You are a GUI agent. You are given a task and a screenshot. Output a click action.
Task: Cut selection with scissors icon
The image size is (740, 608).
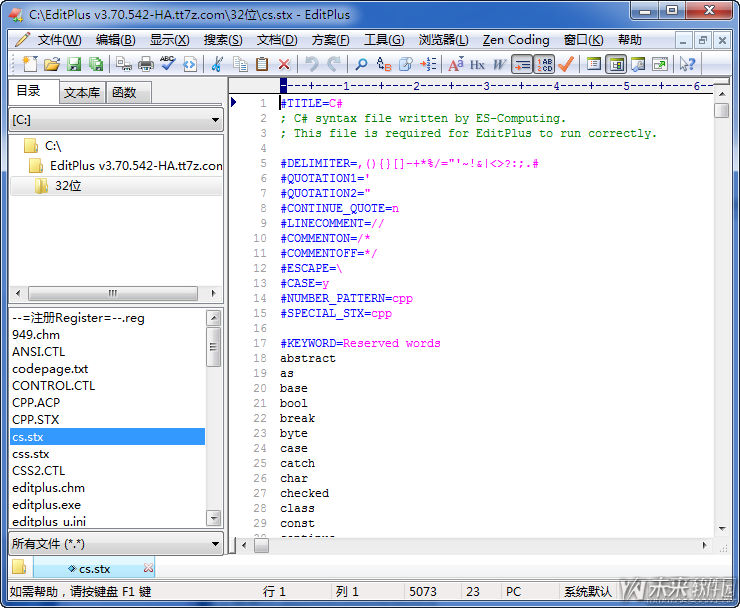[x=217, y=64]
